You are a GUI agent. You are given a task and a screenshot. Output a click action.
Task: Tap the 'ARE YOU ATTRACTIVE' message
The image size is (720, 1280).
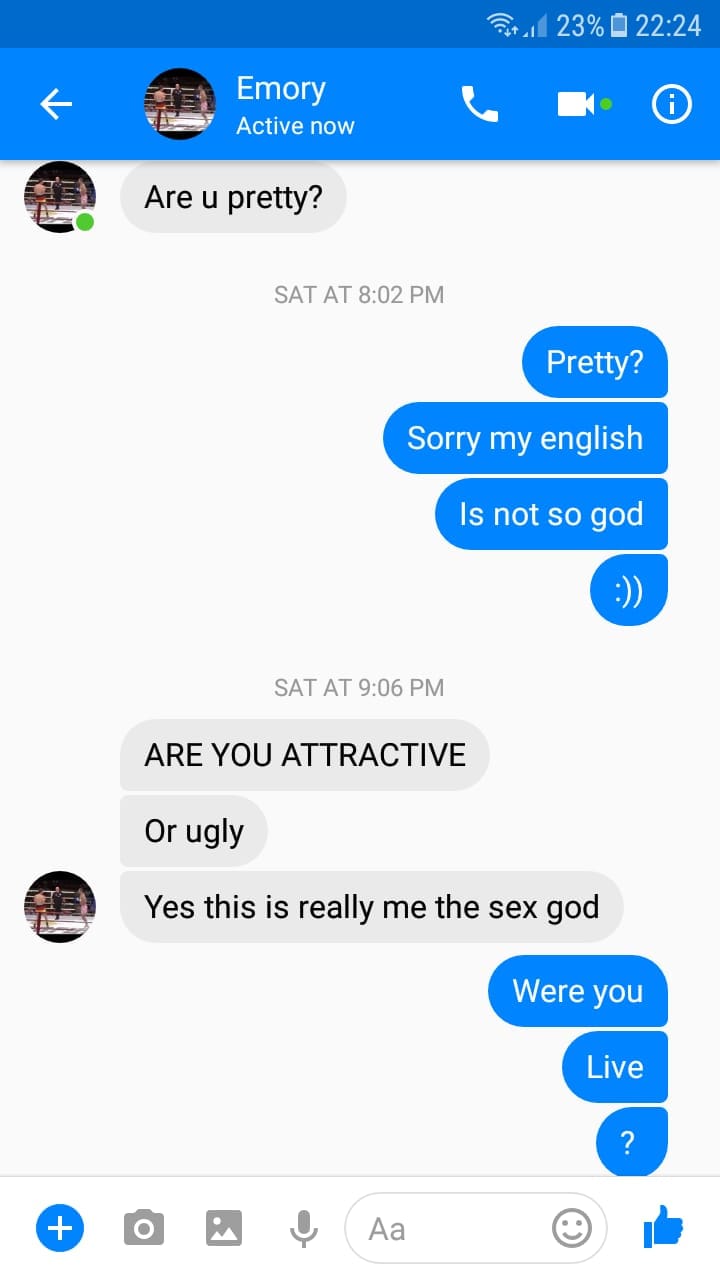point(304,754)
